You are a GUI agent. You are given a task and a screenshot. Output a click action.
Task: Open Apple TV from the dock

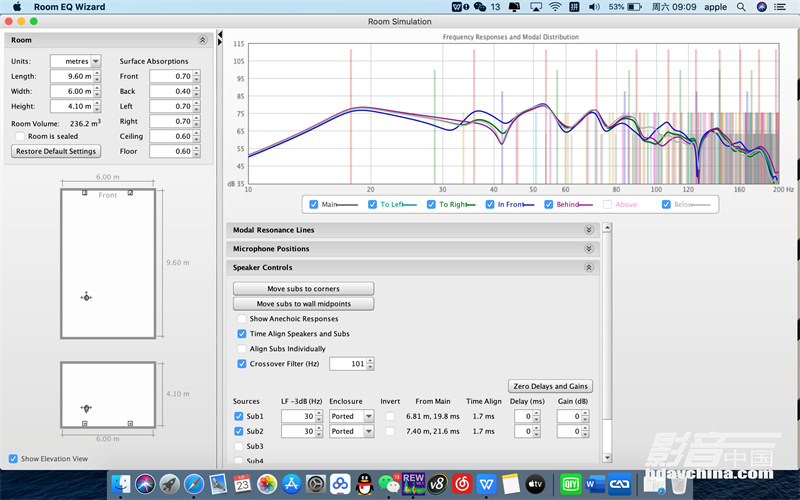pos(535,484)
